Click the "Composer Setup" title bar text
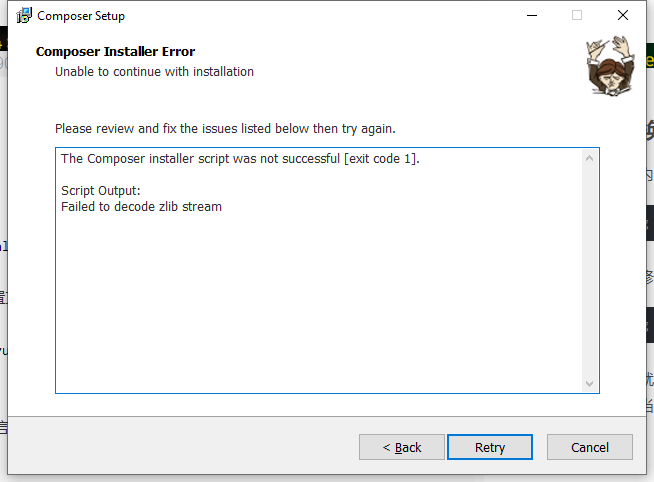 click(81, 16)
